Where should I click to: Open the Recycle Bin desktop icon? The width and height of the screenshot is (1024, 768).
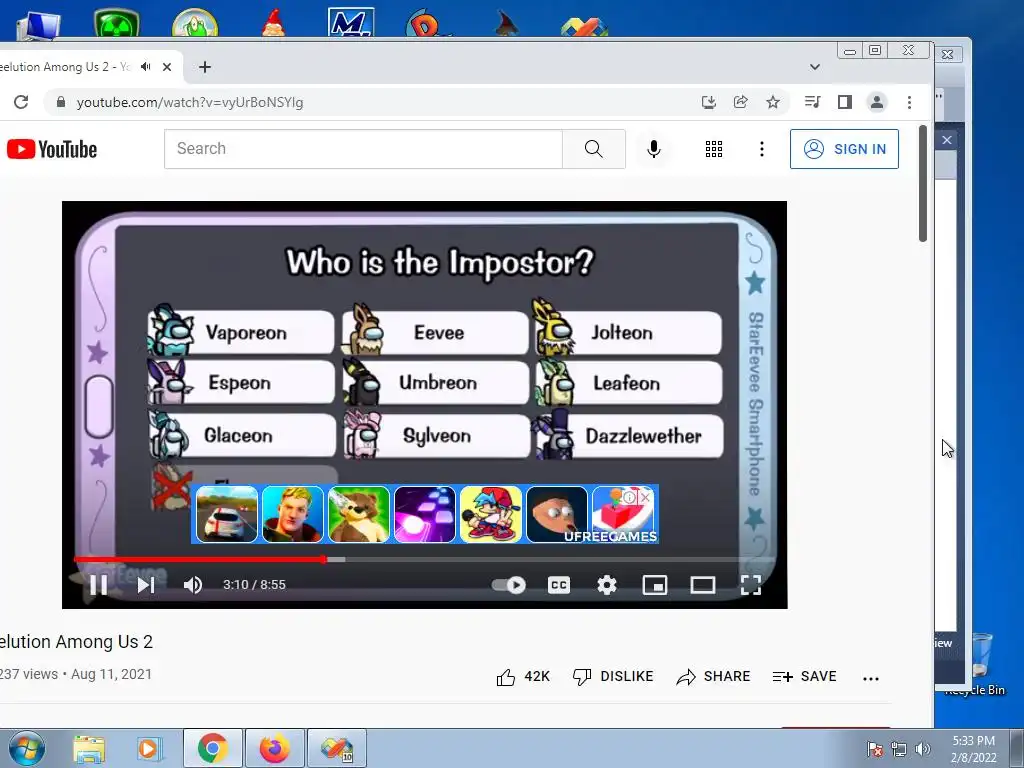pyautogui.click(x=979, y=663)
